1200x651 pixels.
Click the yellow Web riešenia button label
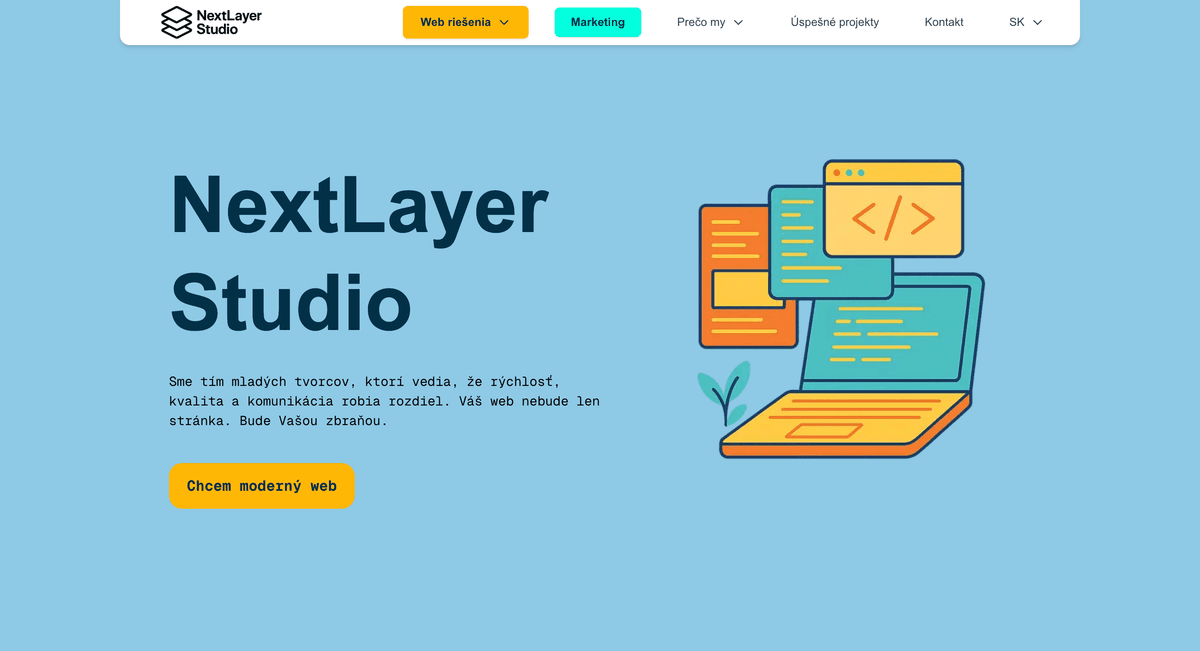[455, 22]
